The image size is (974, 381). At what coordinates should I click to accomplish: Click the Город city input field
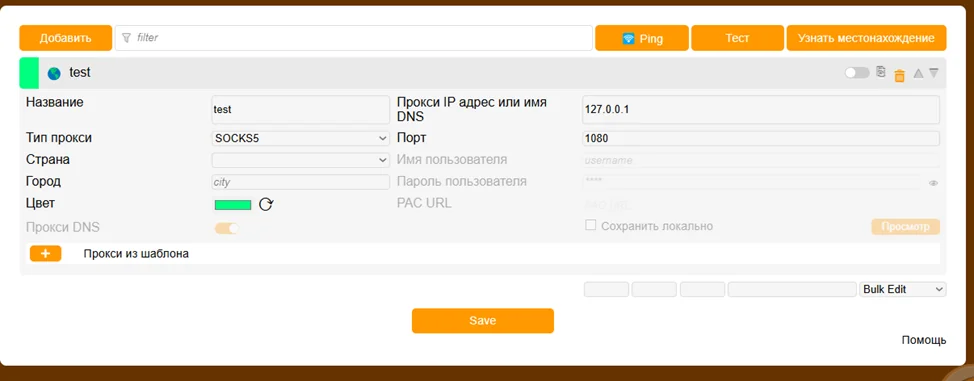pyautogui.click(x=301, y=182)
